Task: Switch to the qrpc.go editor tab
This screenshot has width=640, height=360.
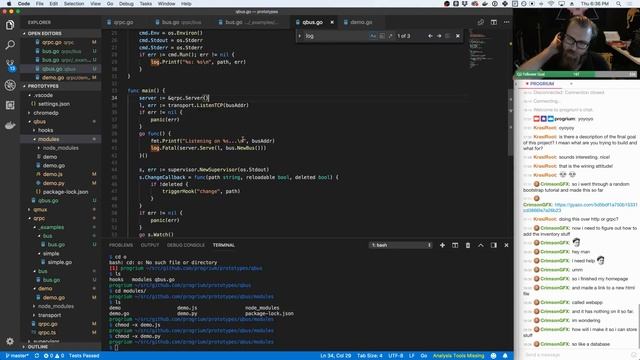Action: click(123, 22)
